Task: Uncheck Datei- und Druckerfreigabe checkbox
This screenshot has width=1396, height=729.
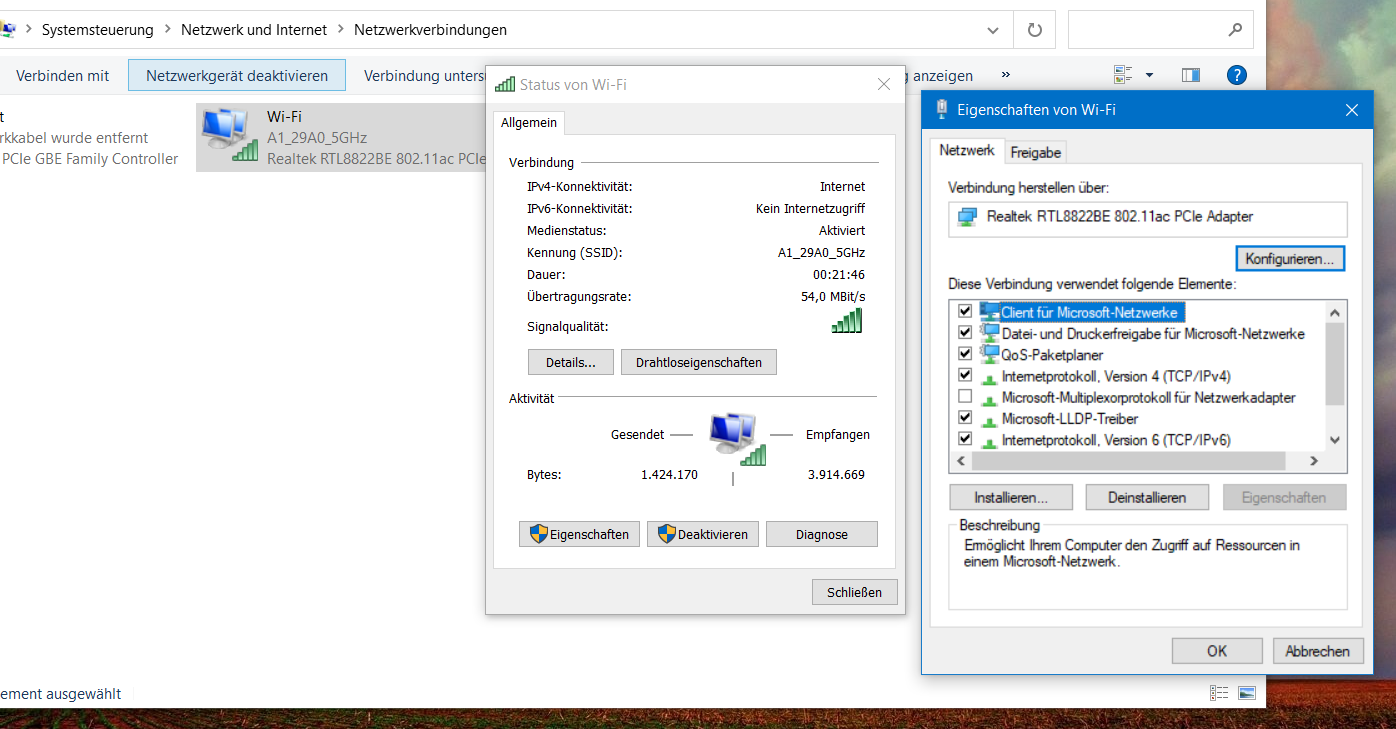Action: (965, 333)
